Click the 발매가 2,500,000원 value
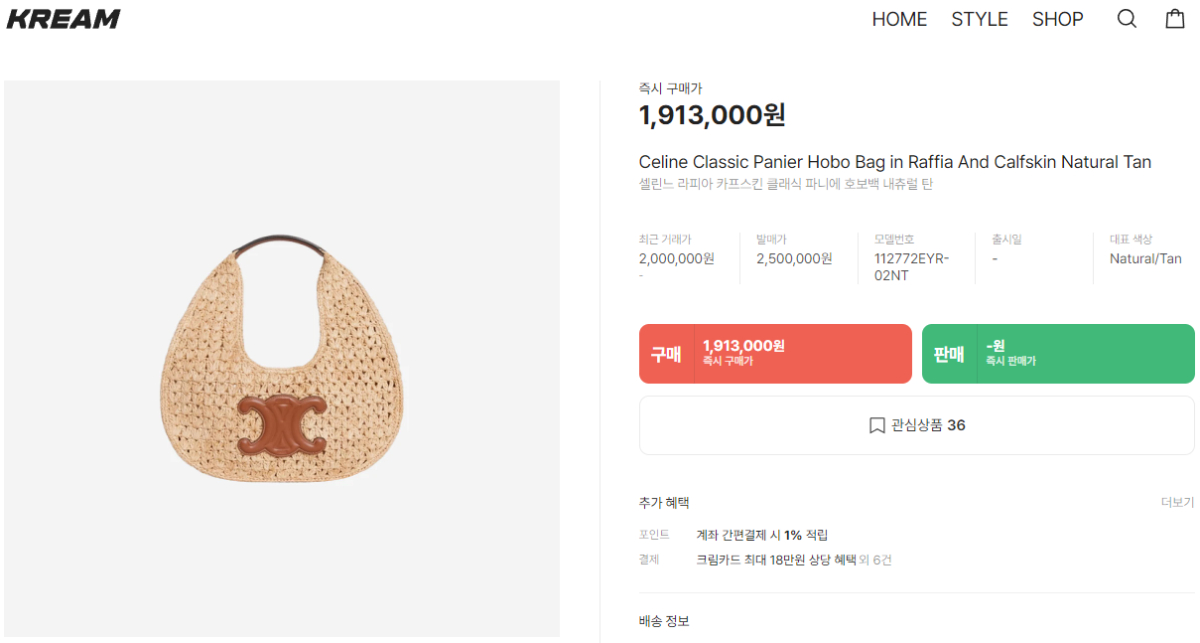This screenshot has height=643, width=1200. tap(794, 259)
